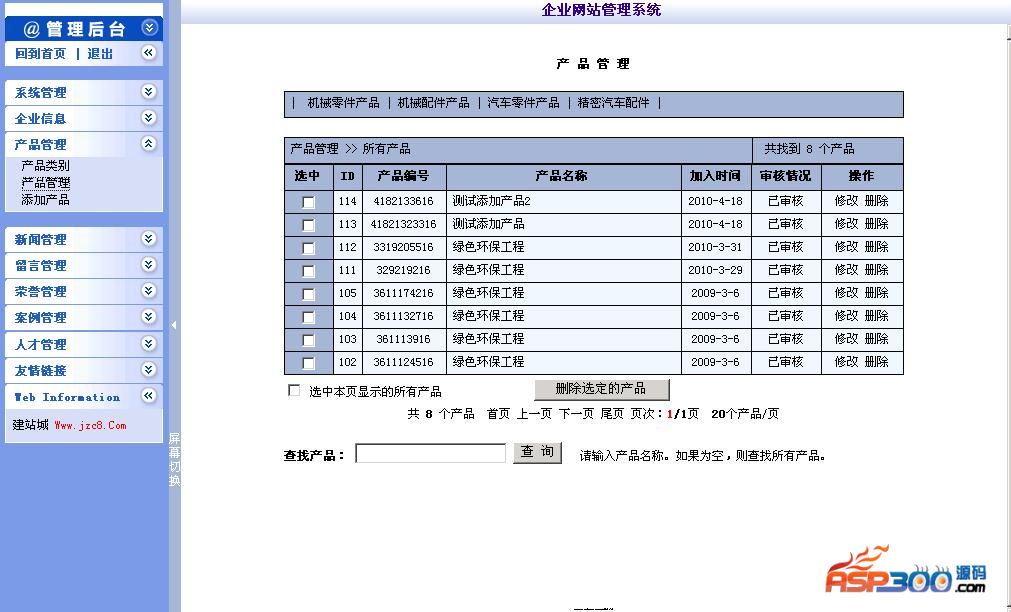Click product number 3319205516
Screen dimensions: 1011x612
pos(403,247)
